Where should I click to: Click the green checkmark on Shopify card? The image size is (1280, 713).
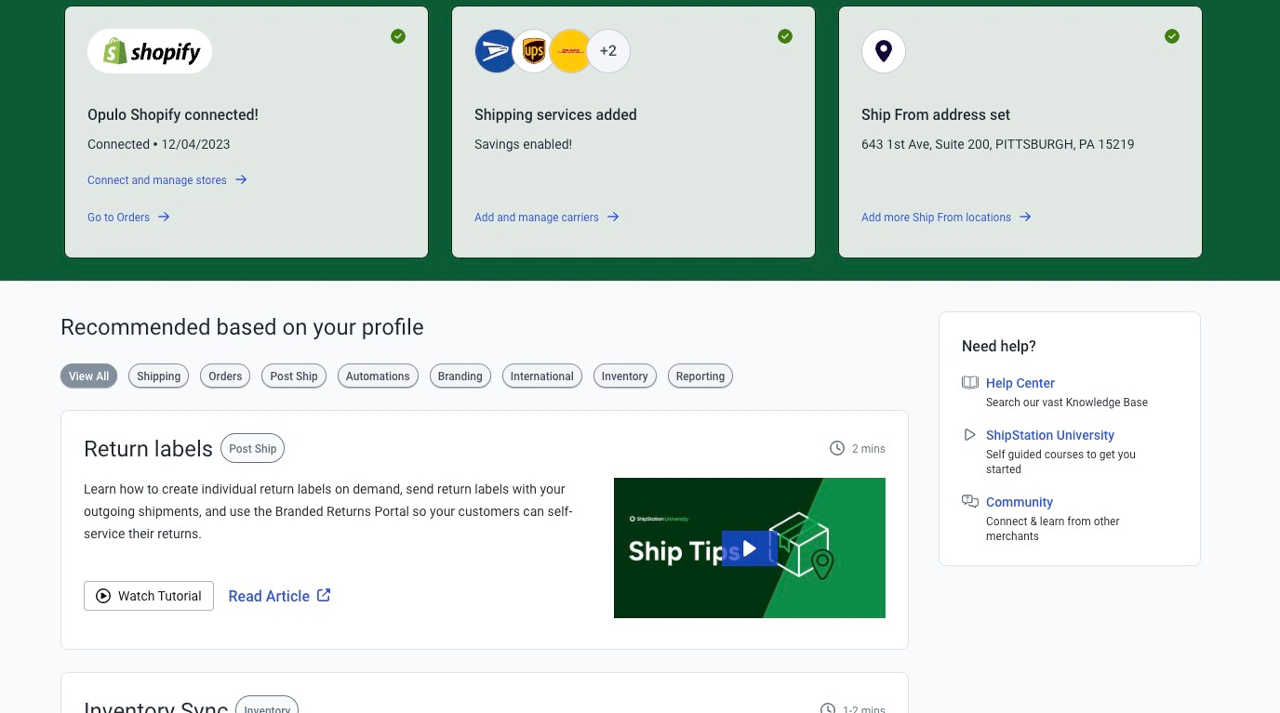[398, 36]
